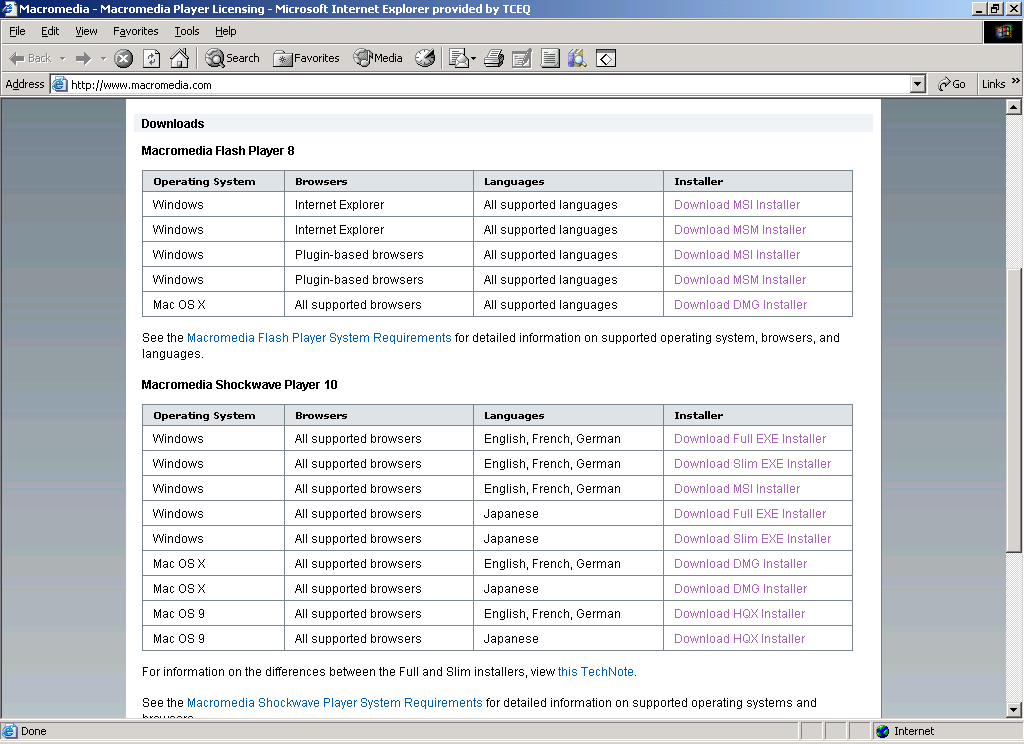
Task: Click the Windows flag throbber logo
Action: tap(1003, 31)
